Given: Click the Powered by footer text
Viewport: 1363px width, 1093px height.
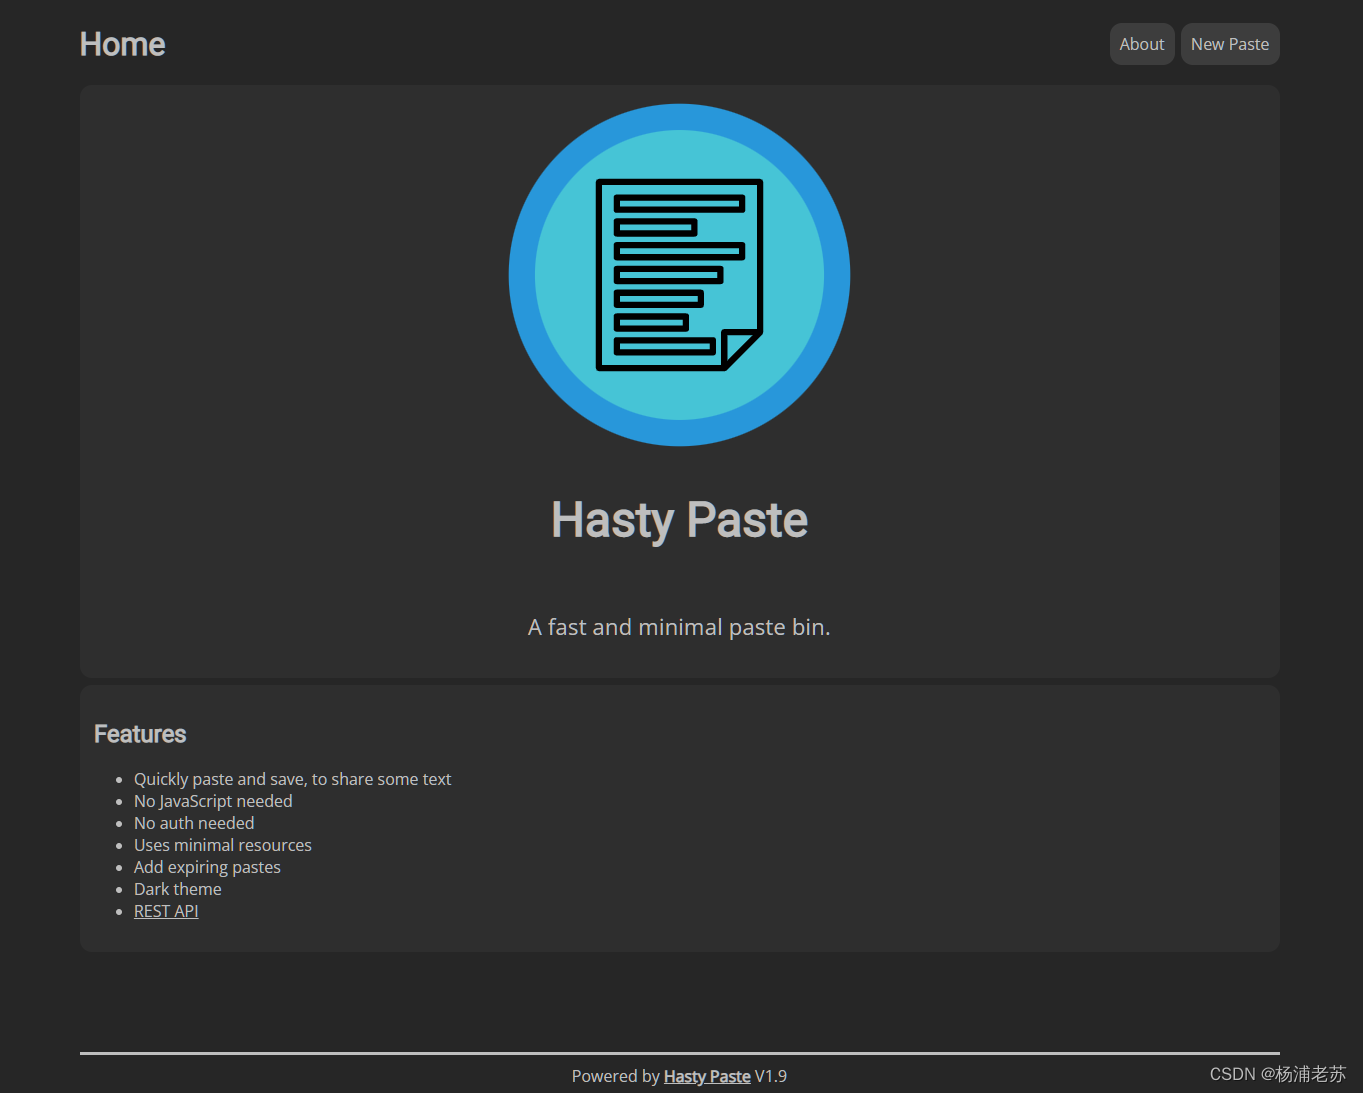Looking at the screenshot, I should (x=616, y=1075).
